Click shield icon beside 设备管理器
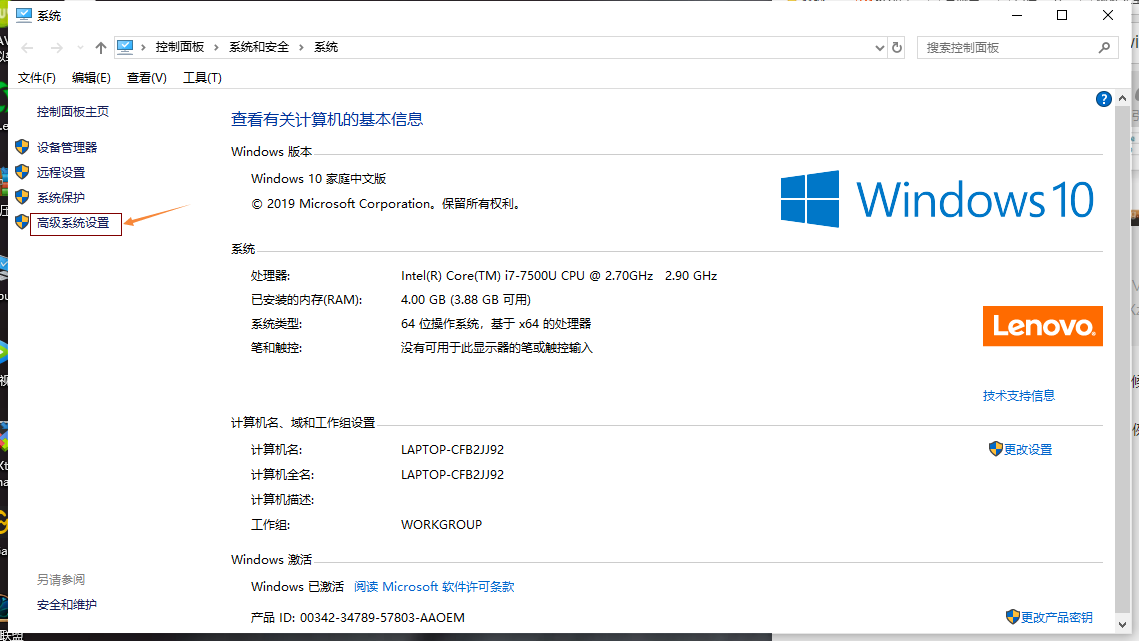 [x=22, y=147]
